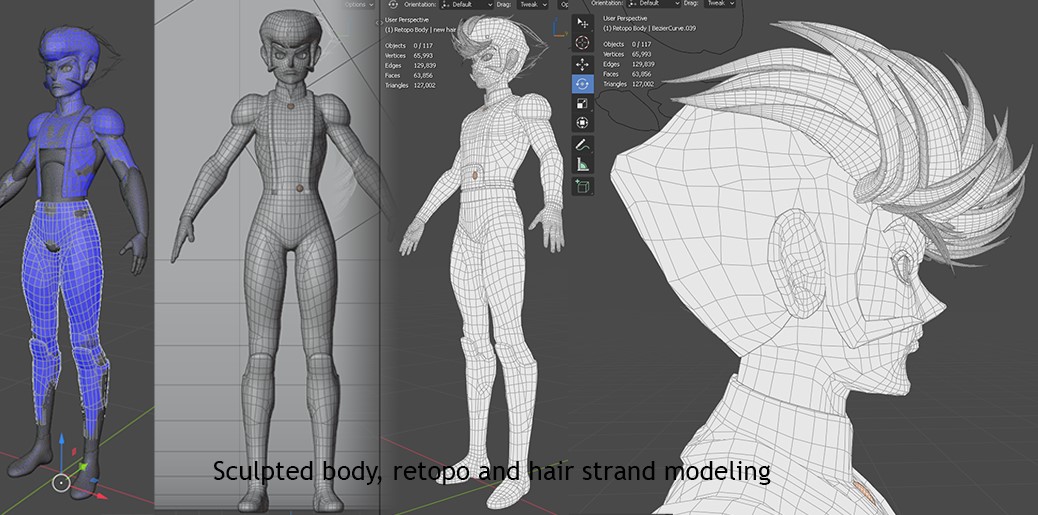The image size is (1038, 515).
Task: Choose the Move tool
Action: tap(582, 64)
